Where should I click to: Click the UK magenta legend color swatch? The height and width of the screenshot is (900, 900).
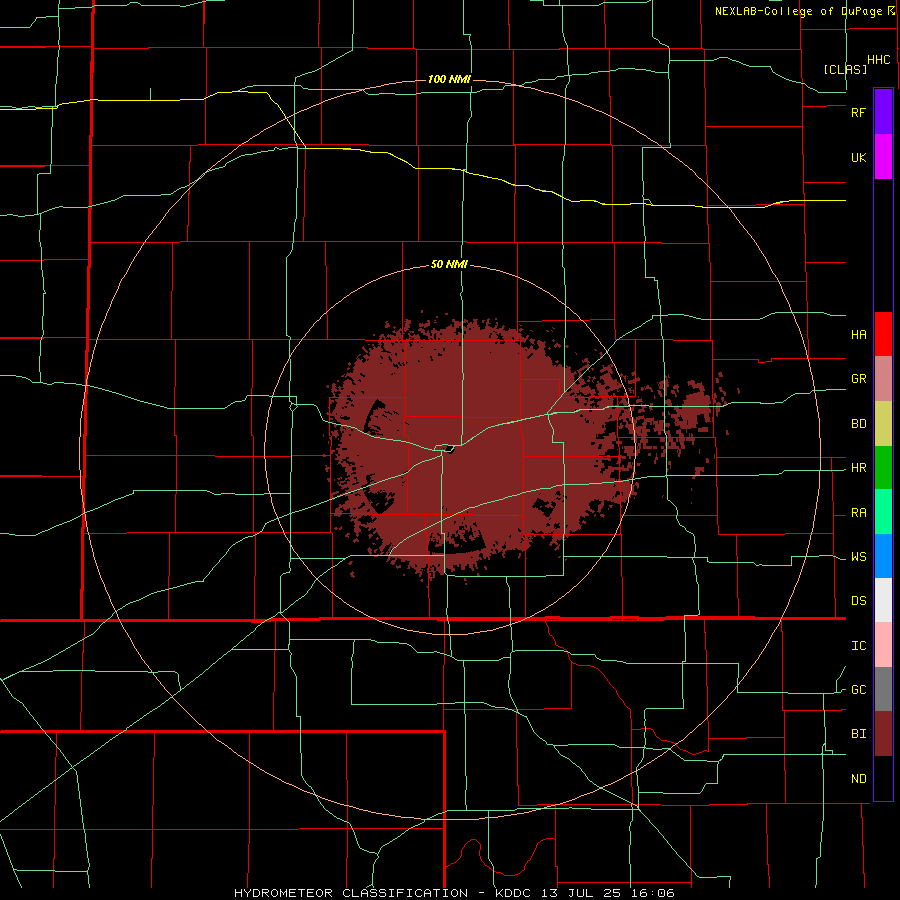[x=883, y=157]
